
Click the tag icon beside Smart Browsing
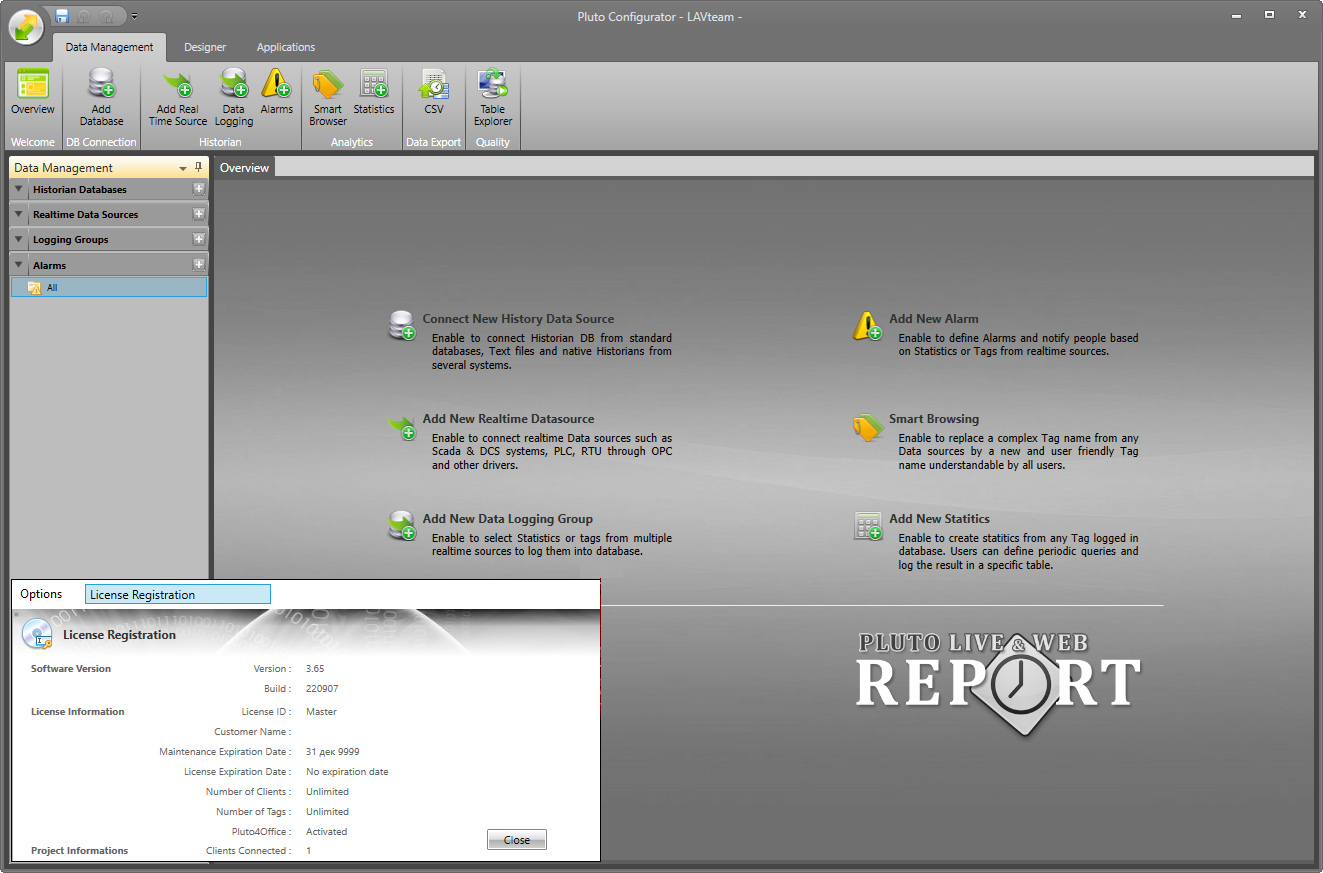tap(867, 426)
